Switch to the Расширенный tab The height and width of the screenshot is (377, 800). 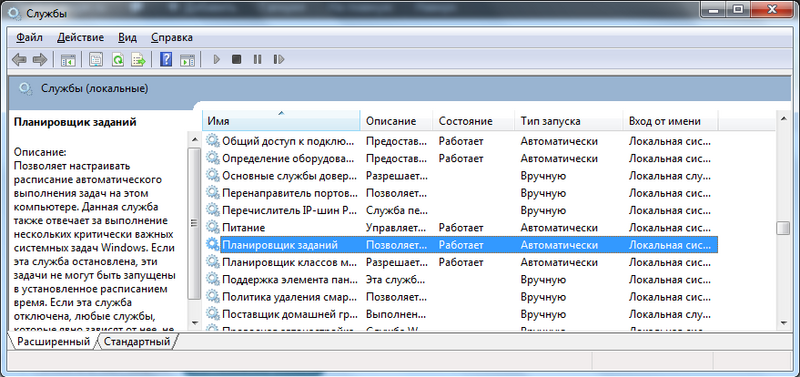(x=54, y=342)
